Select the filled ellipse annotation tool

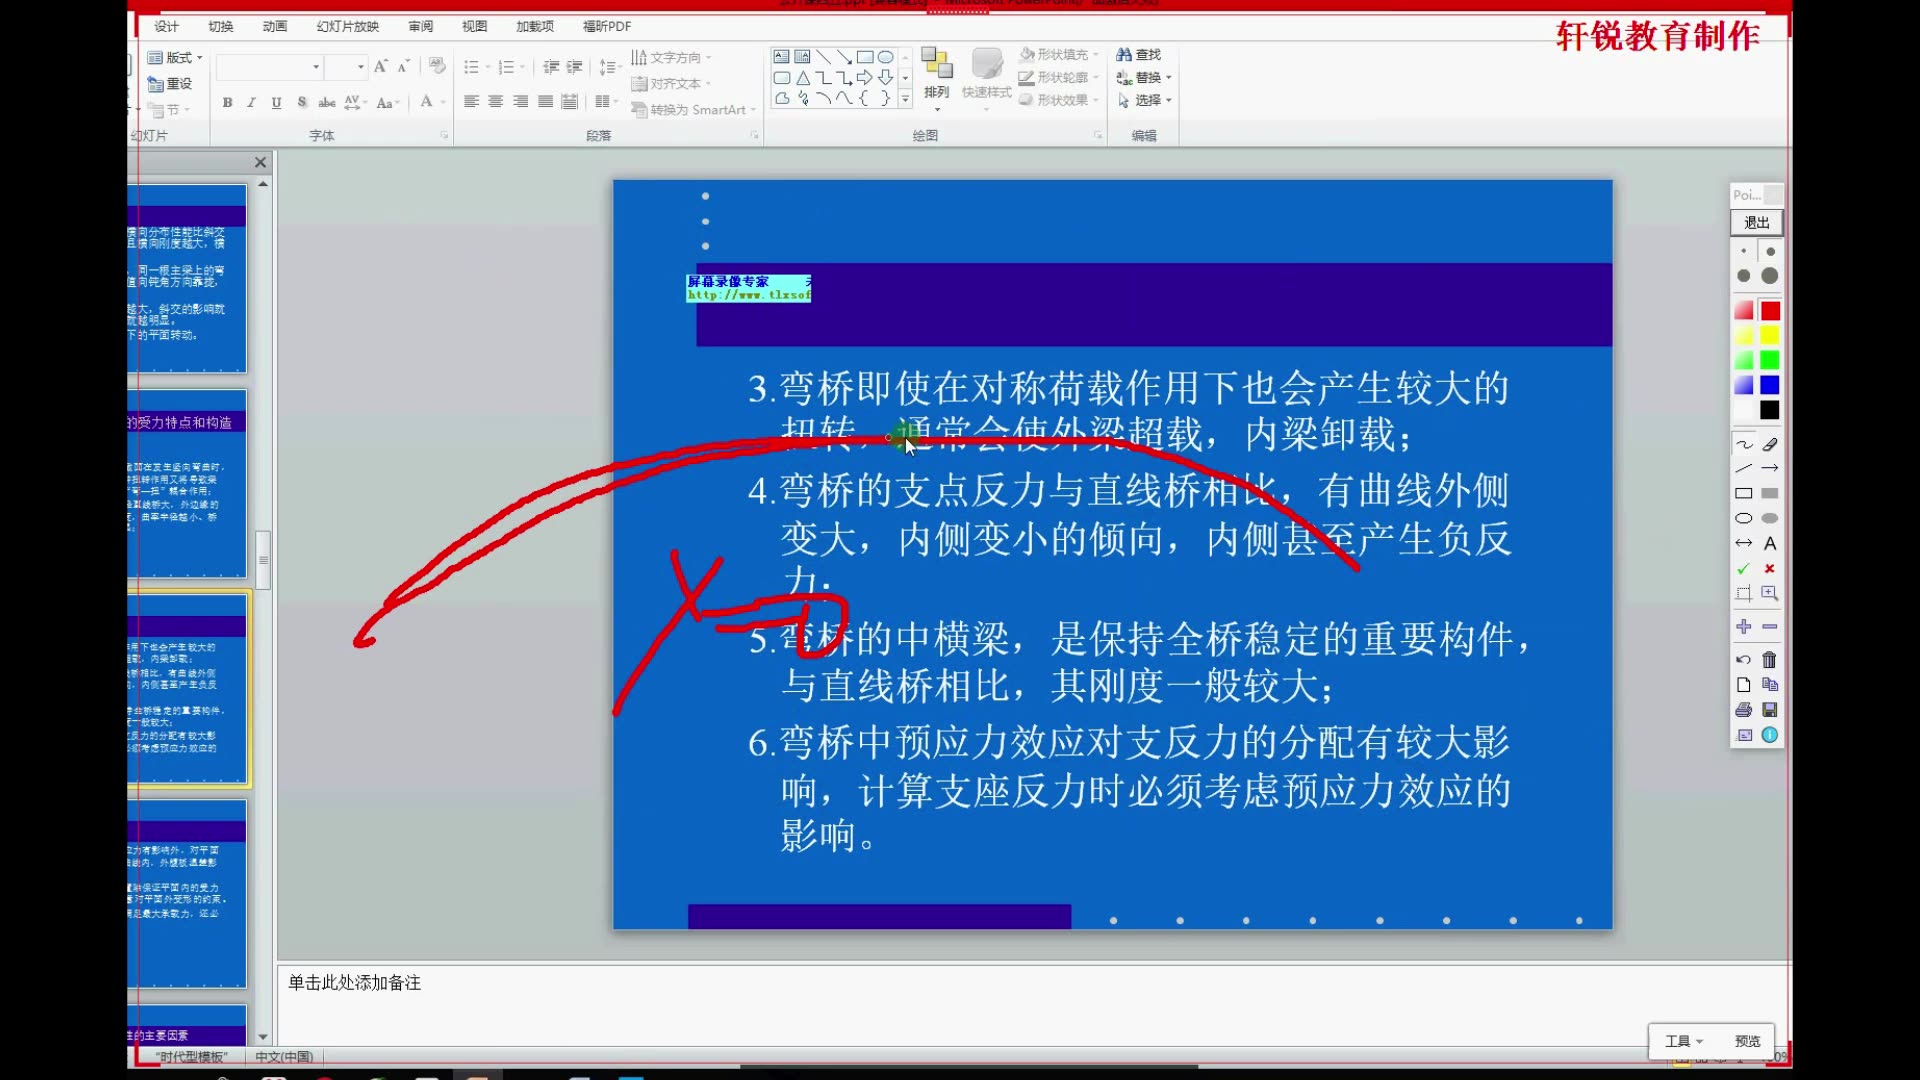[1770, 518]
